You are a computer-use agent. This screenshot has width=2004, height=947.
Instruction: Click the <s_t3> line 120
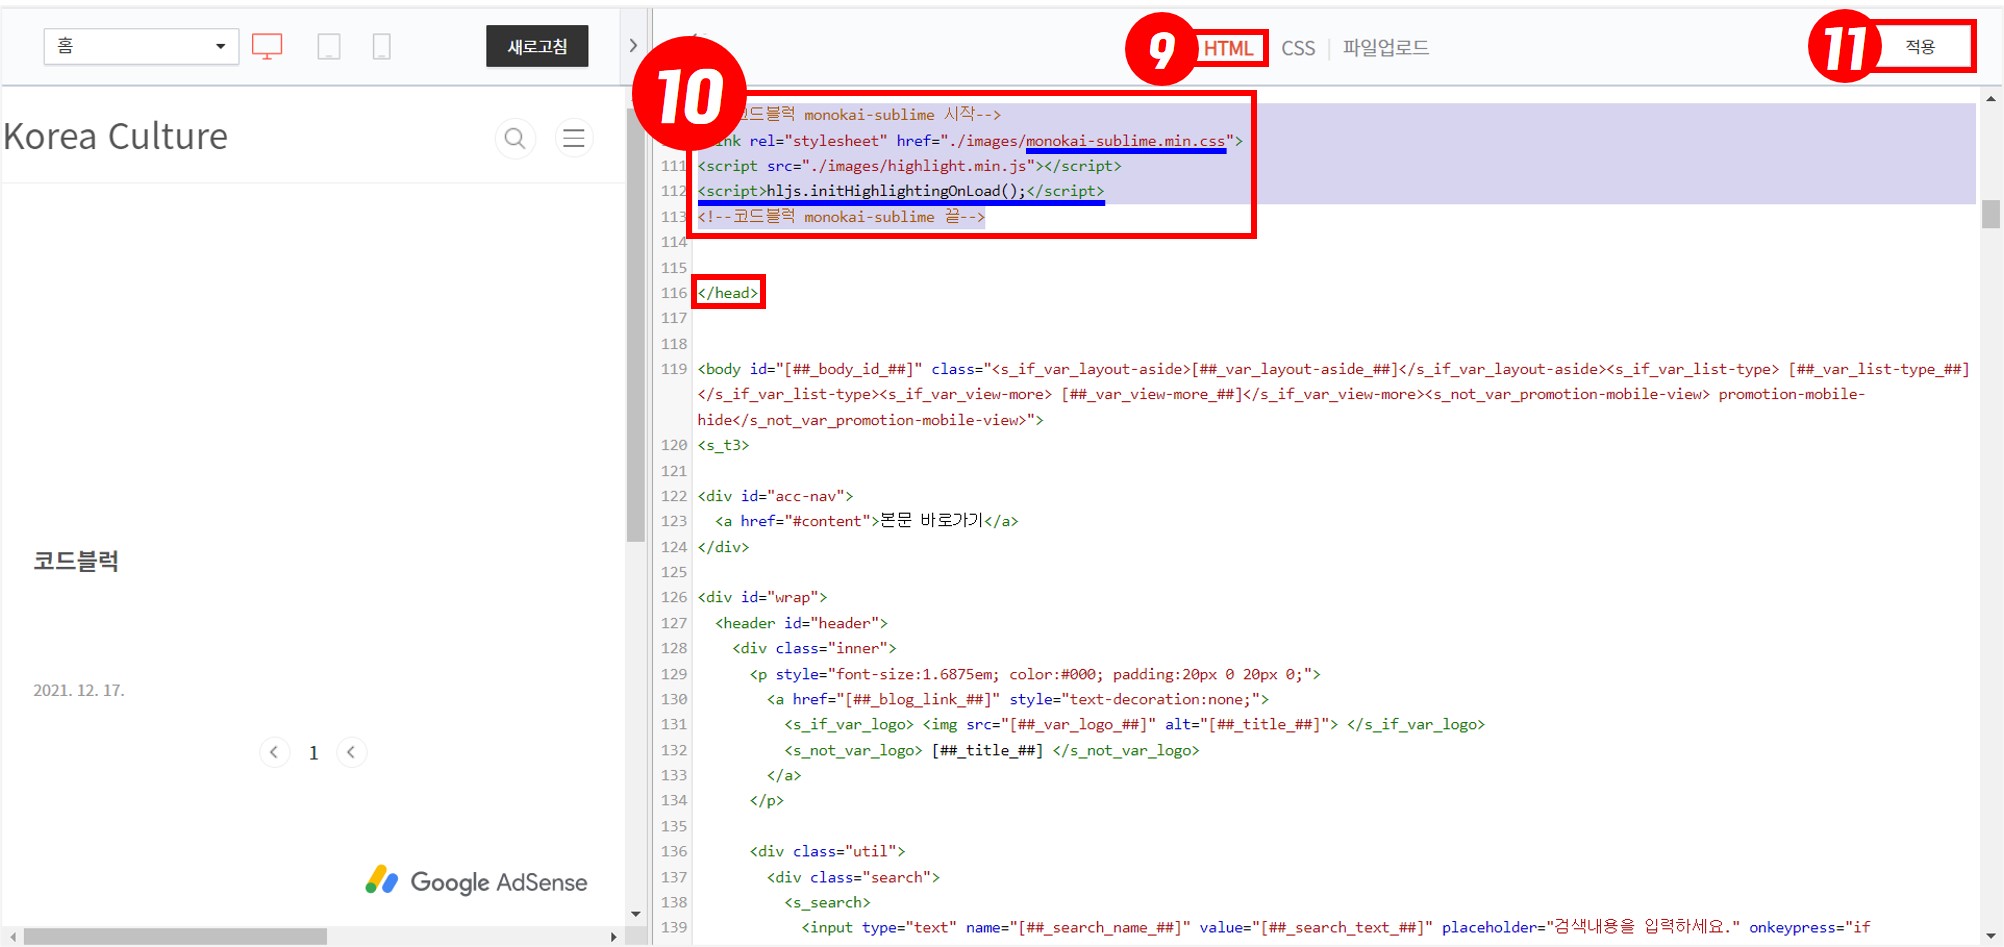723,445
